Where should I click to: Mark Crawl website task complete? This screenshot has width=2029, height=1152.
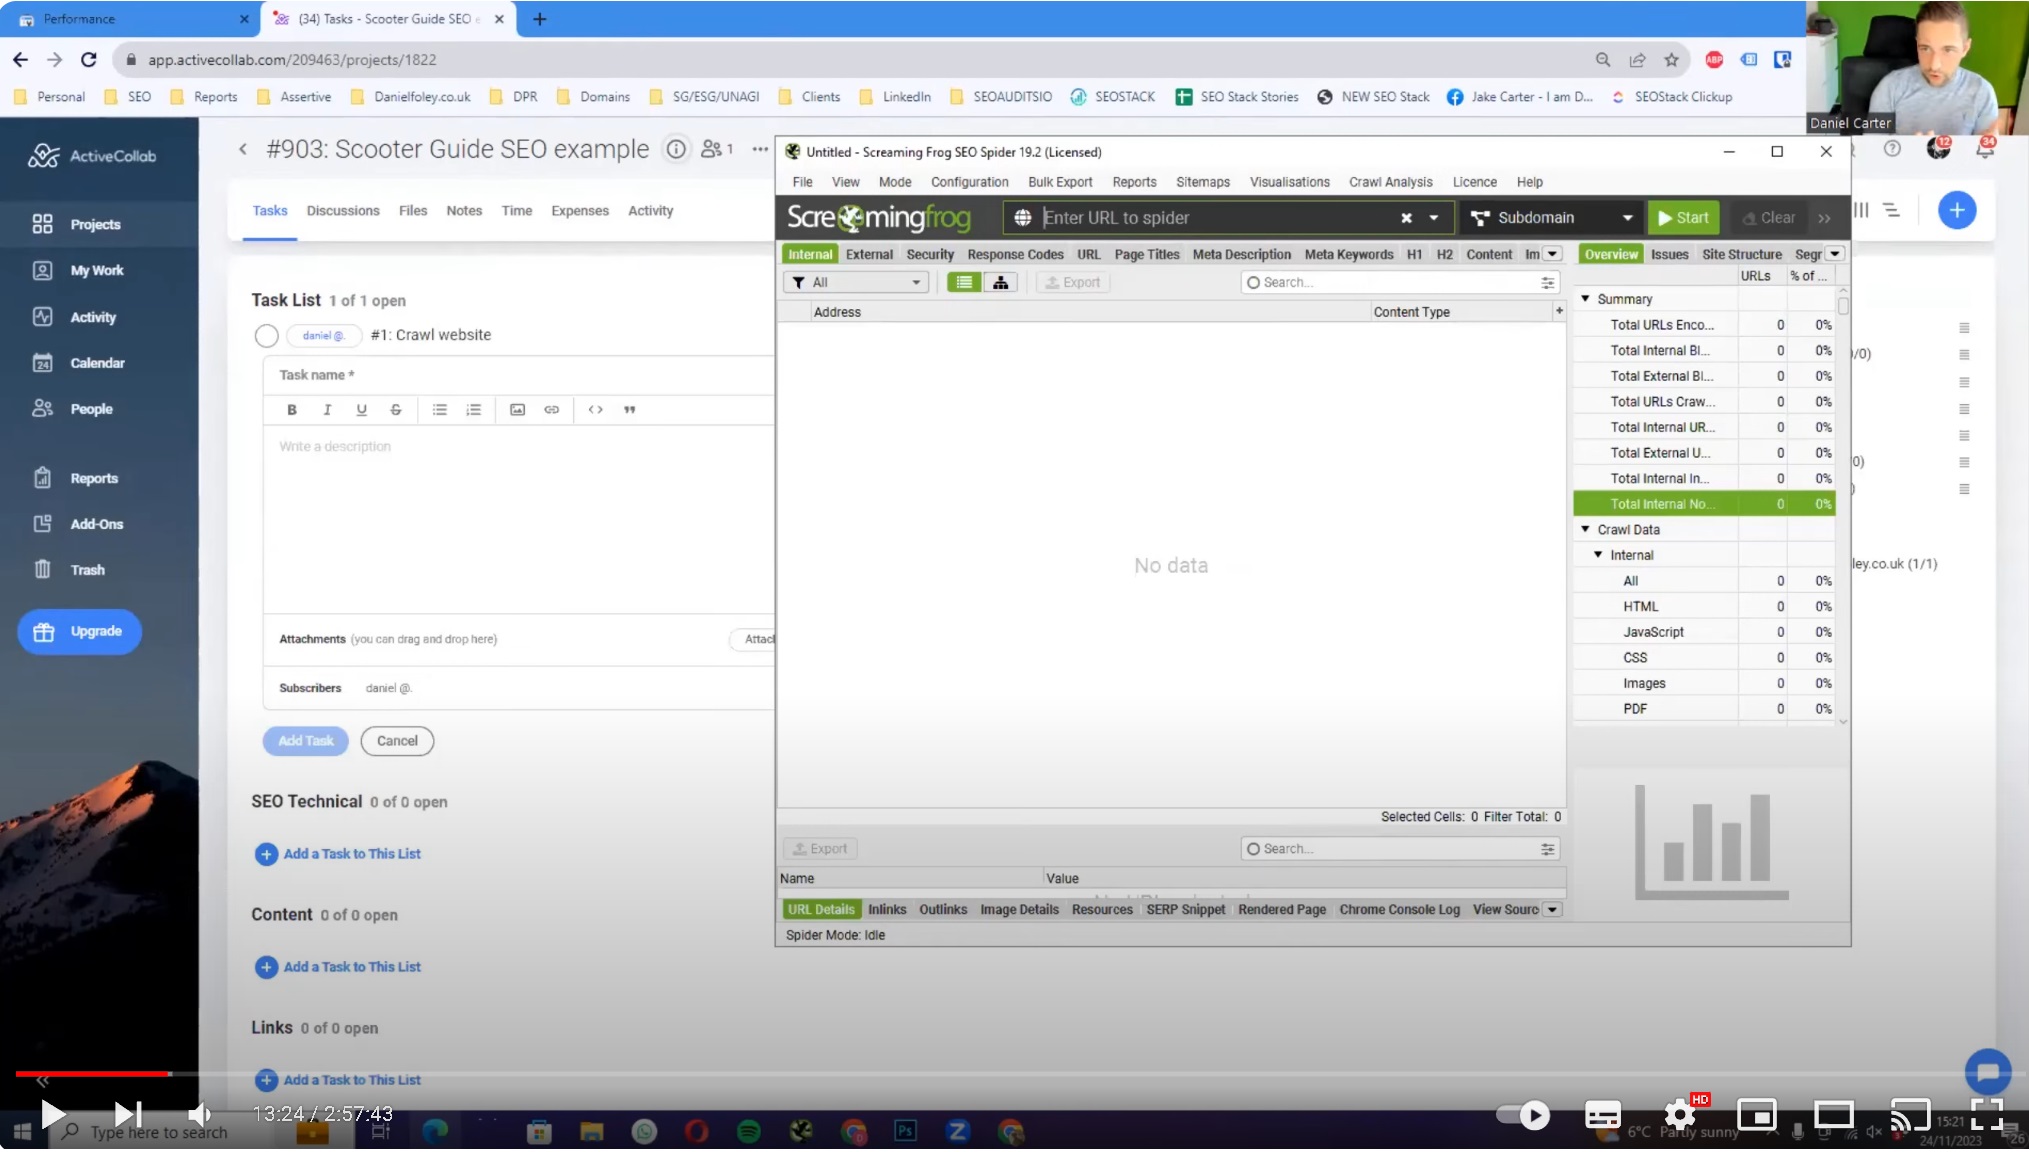coord(266,336)
